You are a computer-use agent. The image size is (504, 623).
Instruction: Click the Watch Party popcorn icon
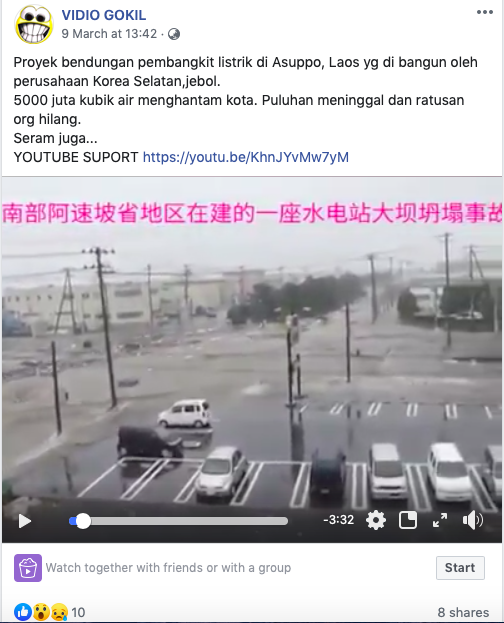(28, 568)
